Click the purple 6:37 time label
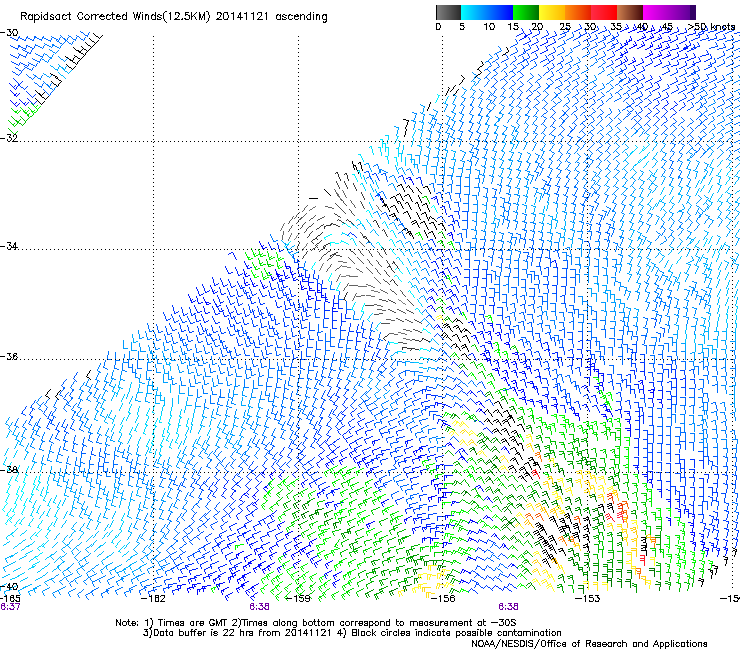The height and width of the screenshot is (650, 740). pyautogui.click(x=10, y=607)
